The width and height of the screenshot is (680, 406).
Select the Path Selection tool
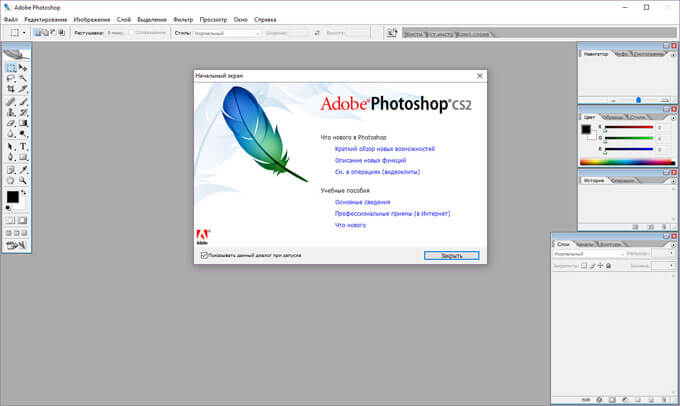[11, 147]
